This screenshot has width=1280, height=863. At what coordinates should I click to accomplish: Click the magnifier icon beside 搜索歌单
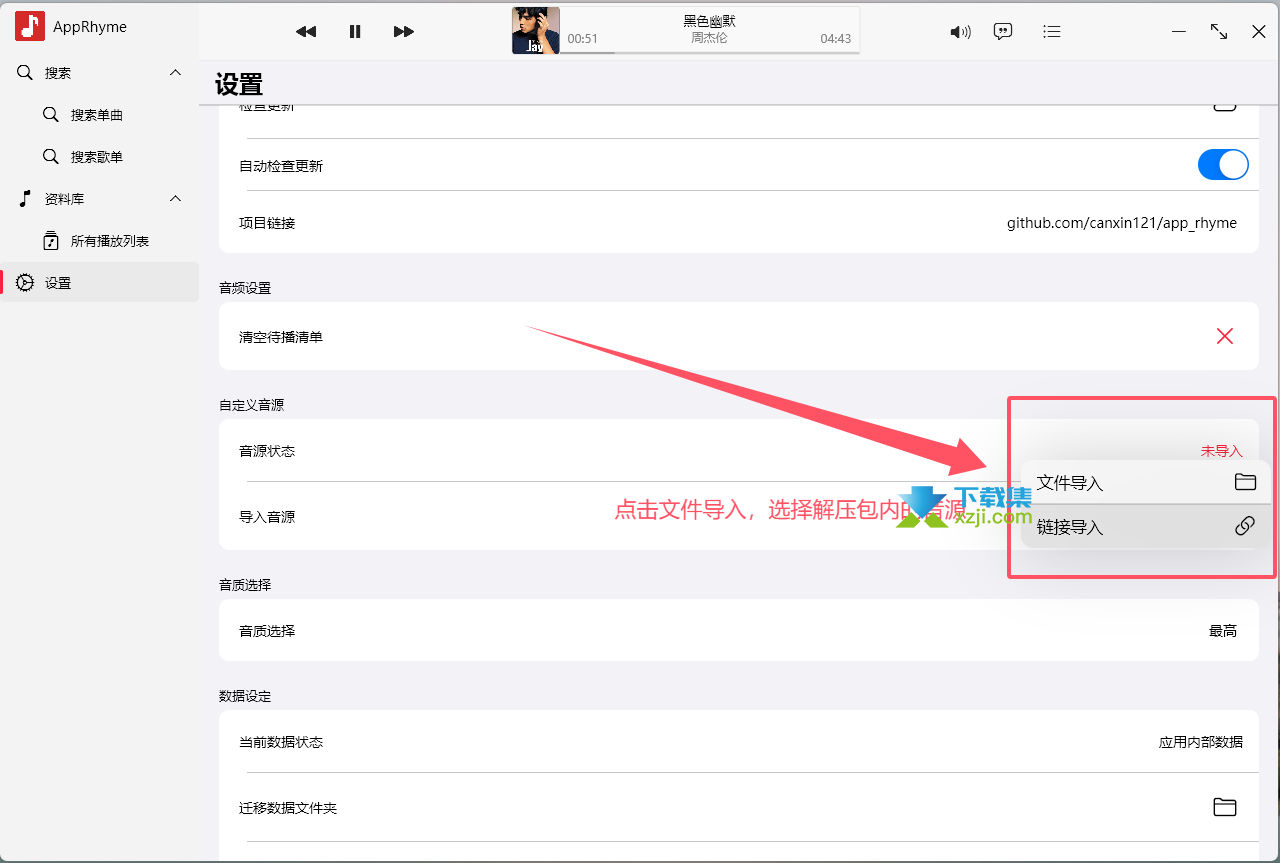[51, 157]
